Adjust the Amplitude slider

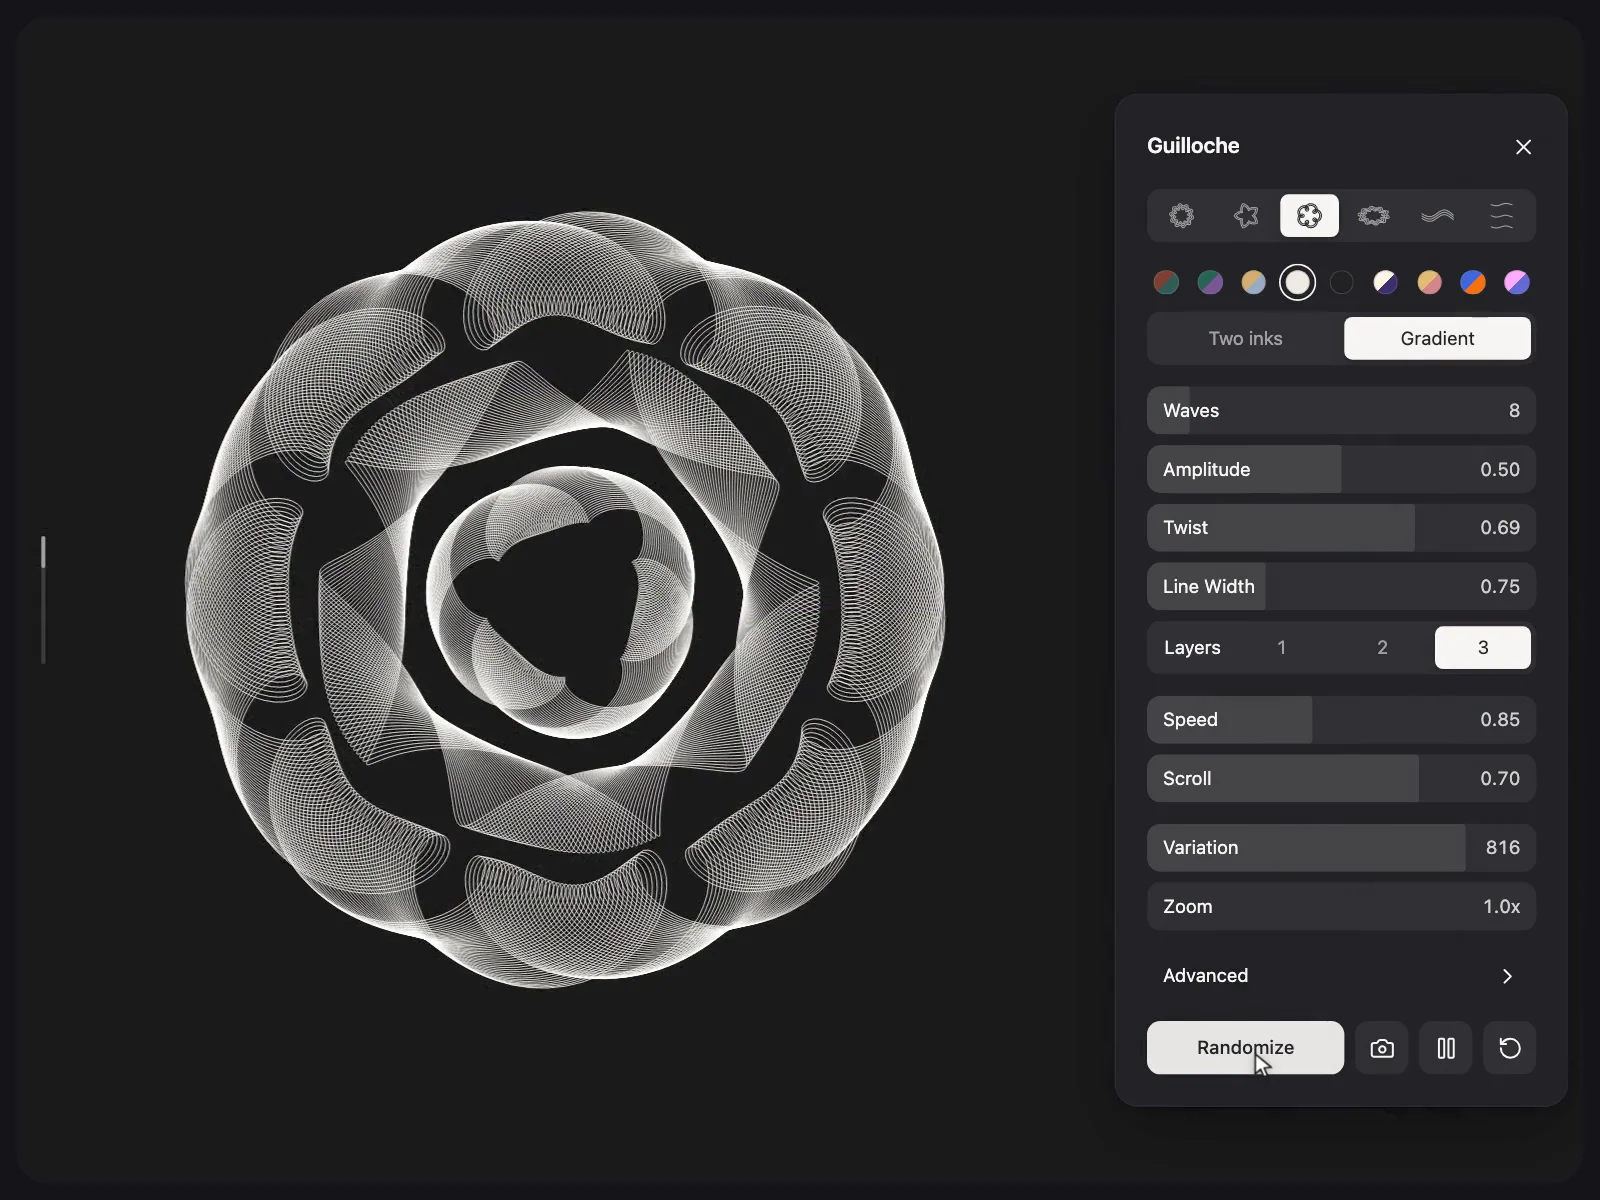tap(1341, 470)
